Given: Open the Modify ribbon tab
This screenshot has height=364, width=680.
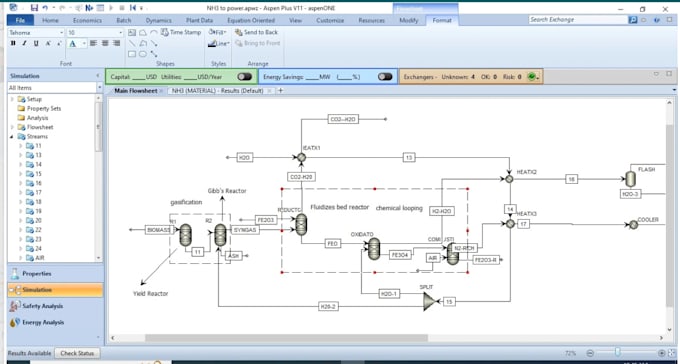Looking at the screenshot, I should (x=409, y=20).
